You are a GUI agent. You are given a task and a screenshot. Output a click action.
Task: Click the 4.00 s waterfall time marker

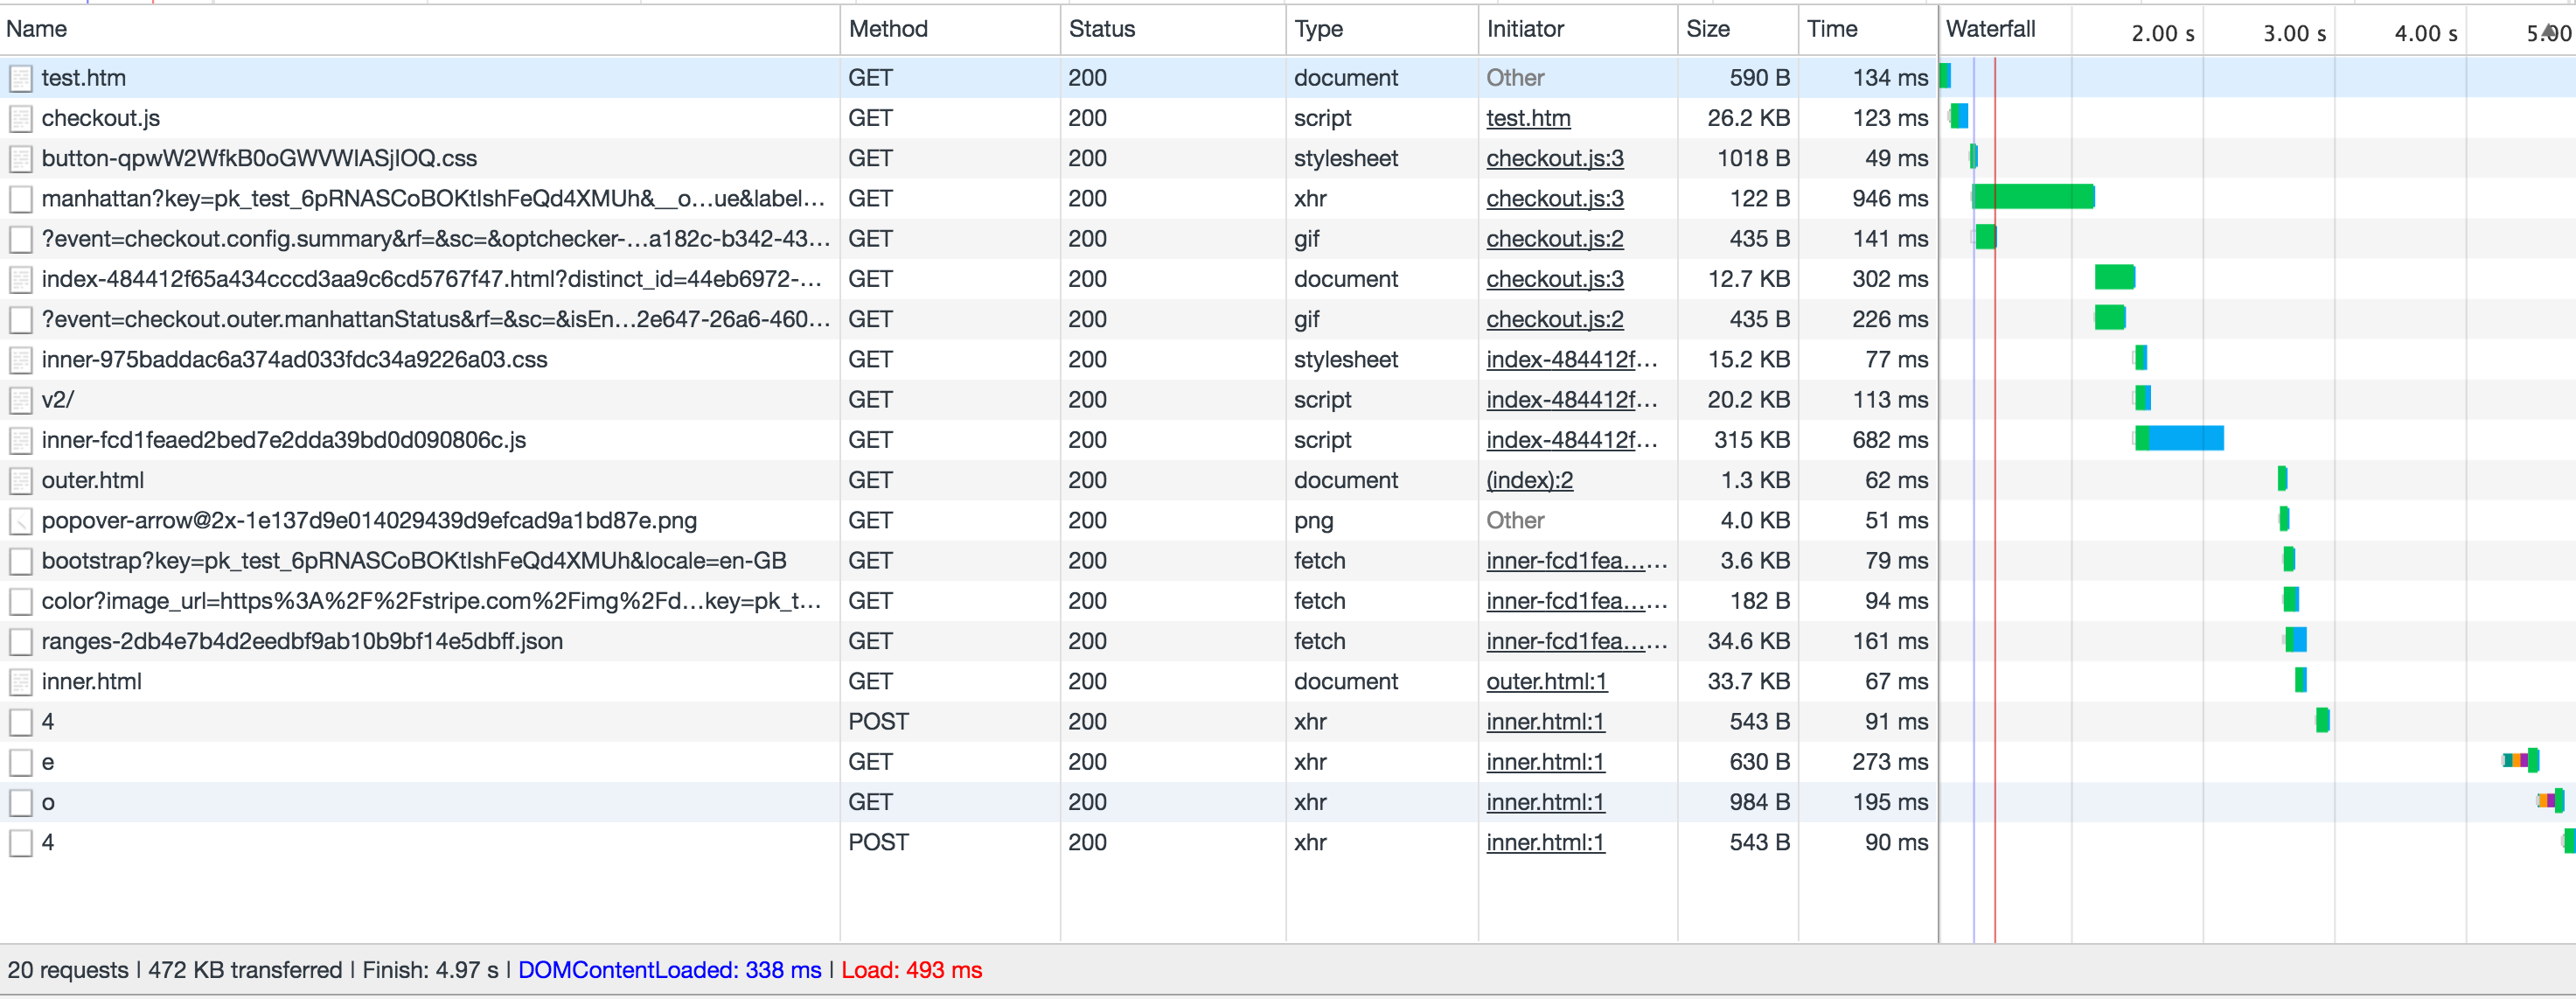tap(2425, 33)
